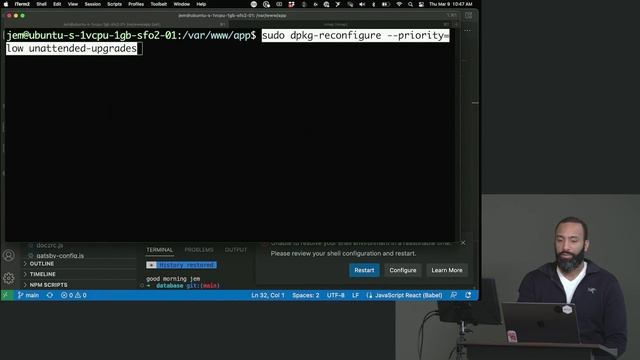Viewport: 640px width, 360px height.
Task: Open the Help menu
Action: pos(201,4)
